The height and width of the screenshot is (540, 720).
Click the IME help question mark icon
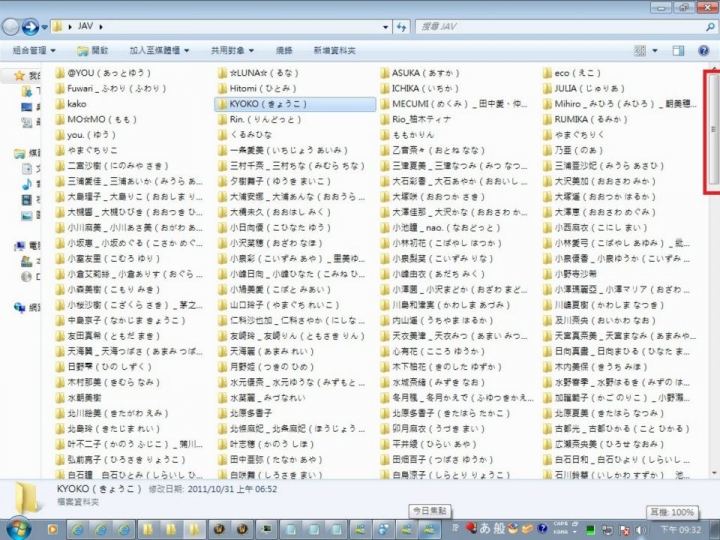542,529
